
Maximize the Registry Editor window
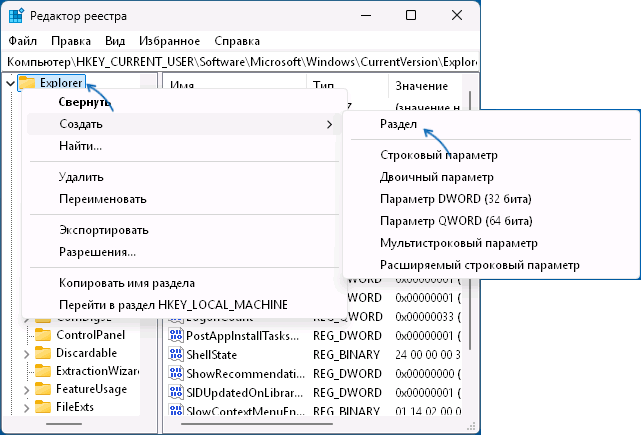click(411, 16)
